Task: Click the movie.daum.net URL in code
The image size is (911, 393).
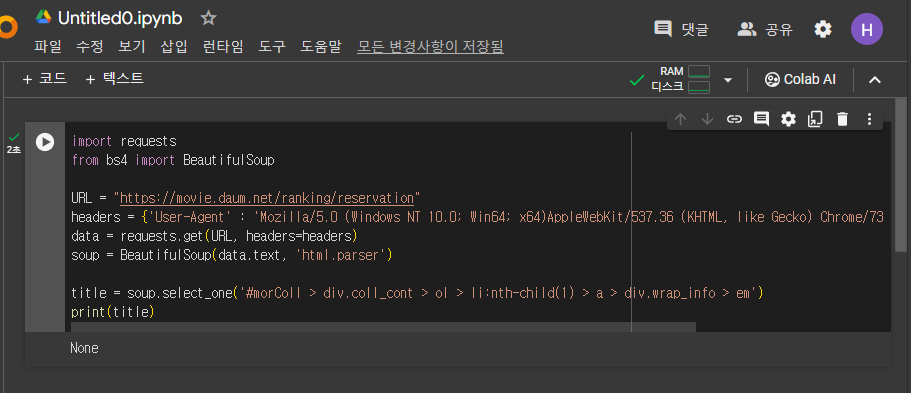Action: pos(267,198)
